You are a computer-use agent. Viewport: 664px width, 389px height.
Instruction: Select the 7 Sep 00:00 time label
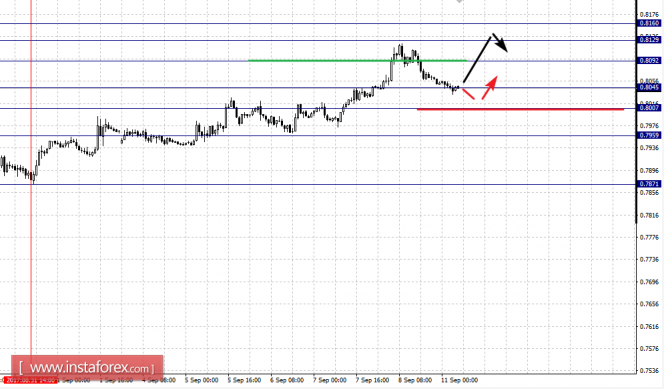329,380
